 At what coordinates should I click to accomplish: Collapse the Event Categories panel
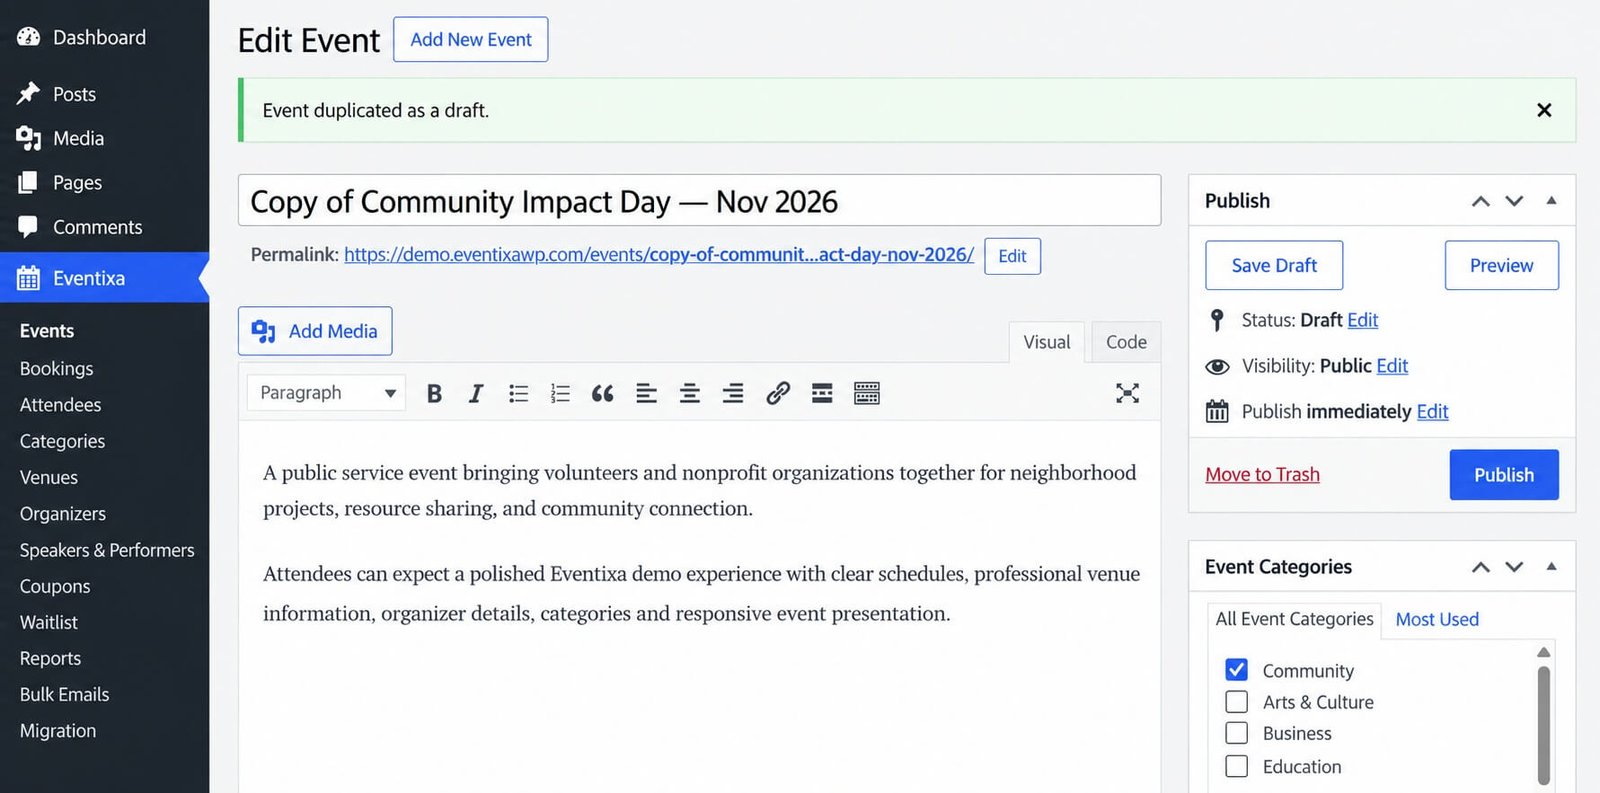[1551, 567]
